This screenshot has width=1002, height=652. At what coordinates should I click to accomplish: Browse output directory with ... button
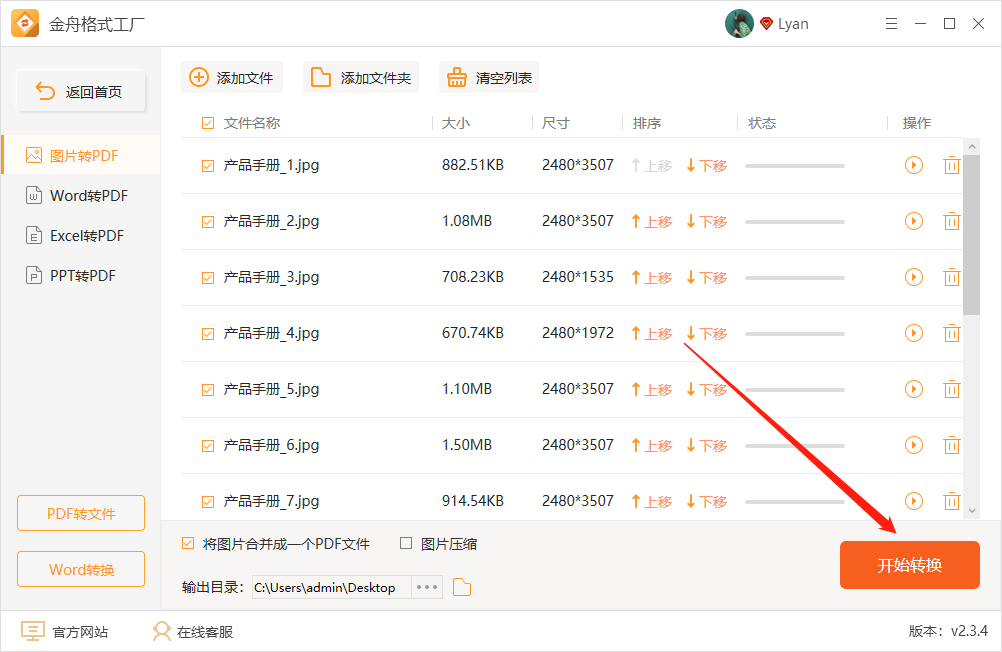[x=427, y=587]
